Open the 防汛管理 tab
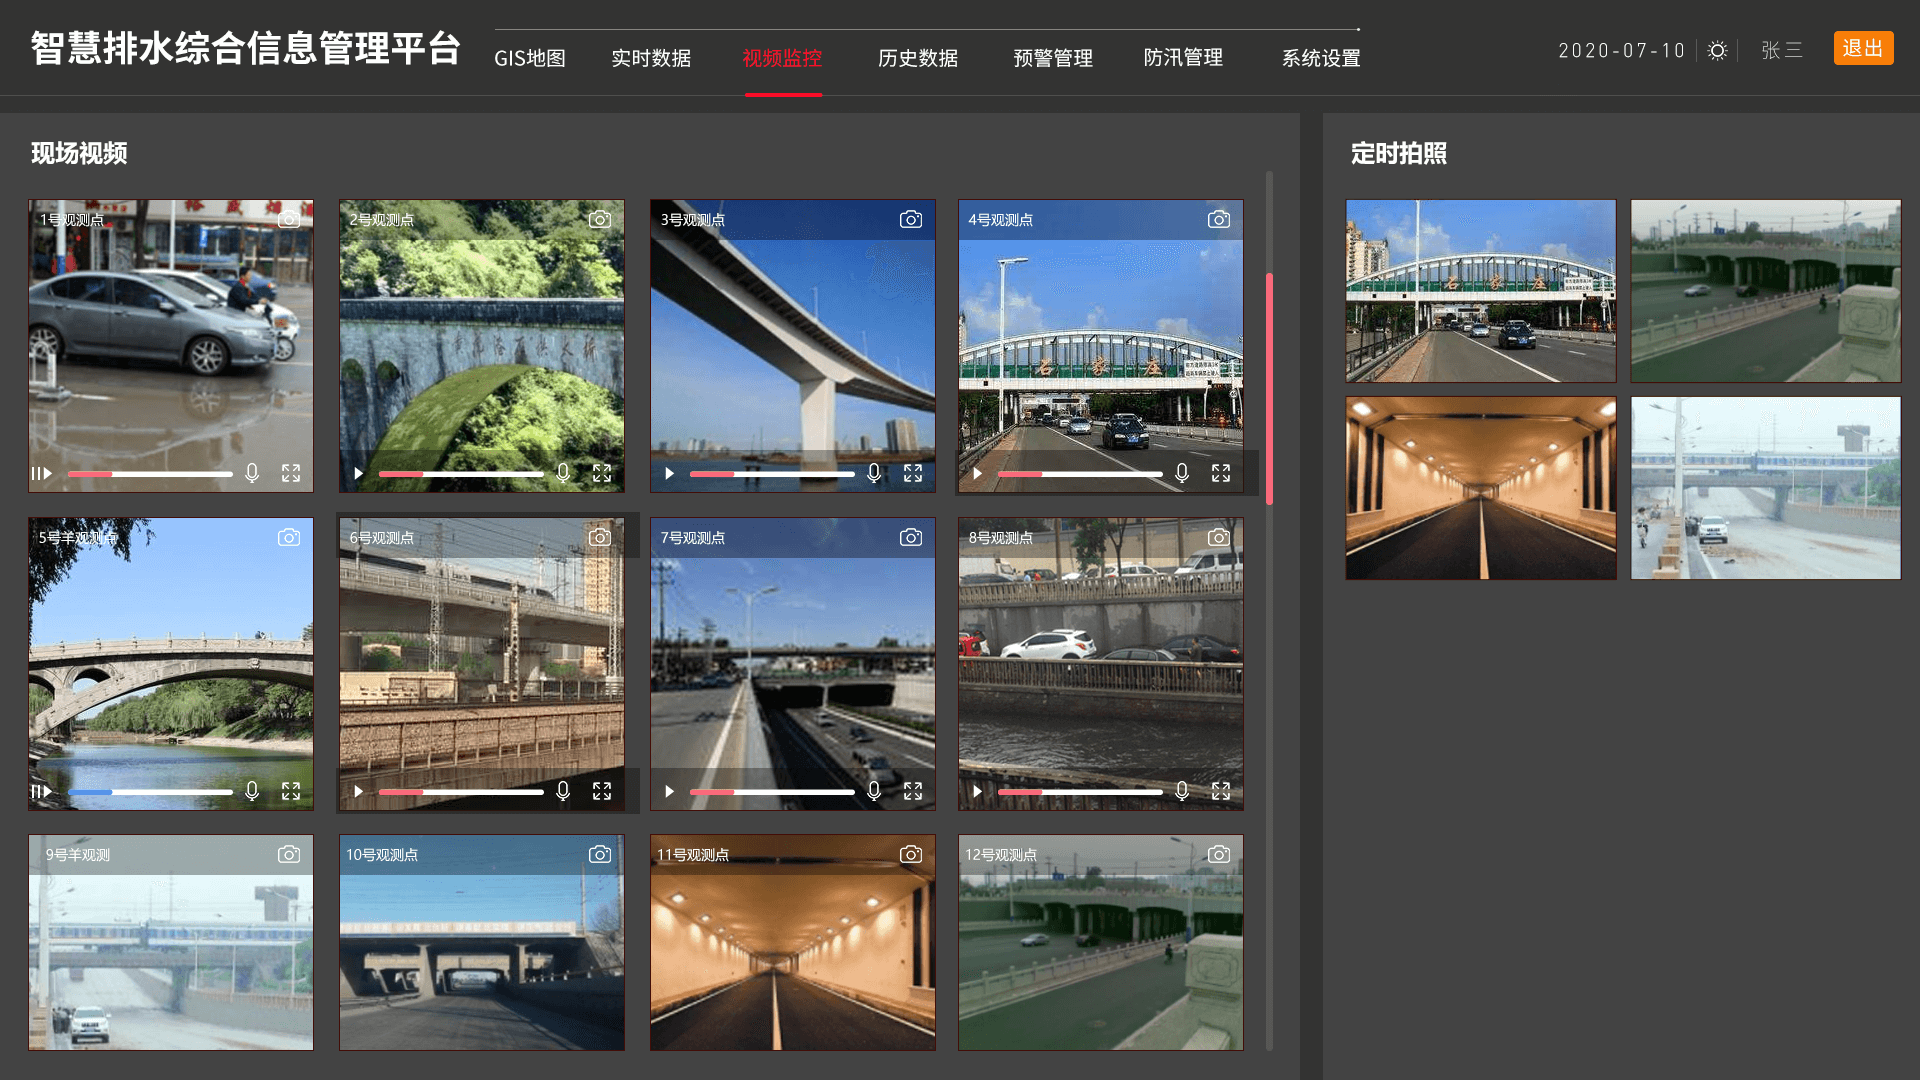Screen dimensions: 1920x1080 (x=1184, y=58)
